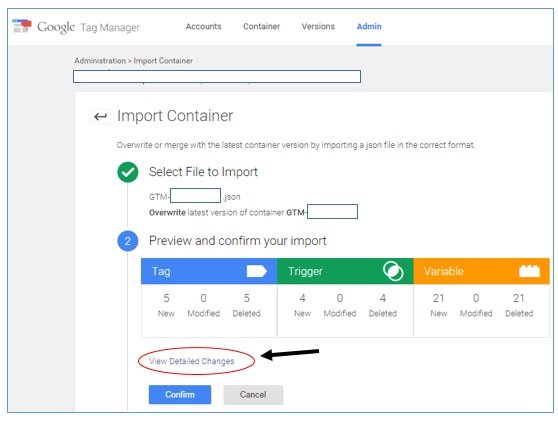Confirm the container import
This screenshot has height=422, width=558.
(x=180, y=395)
